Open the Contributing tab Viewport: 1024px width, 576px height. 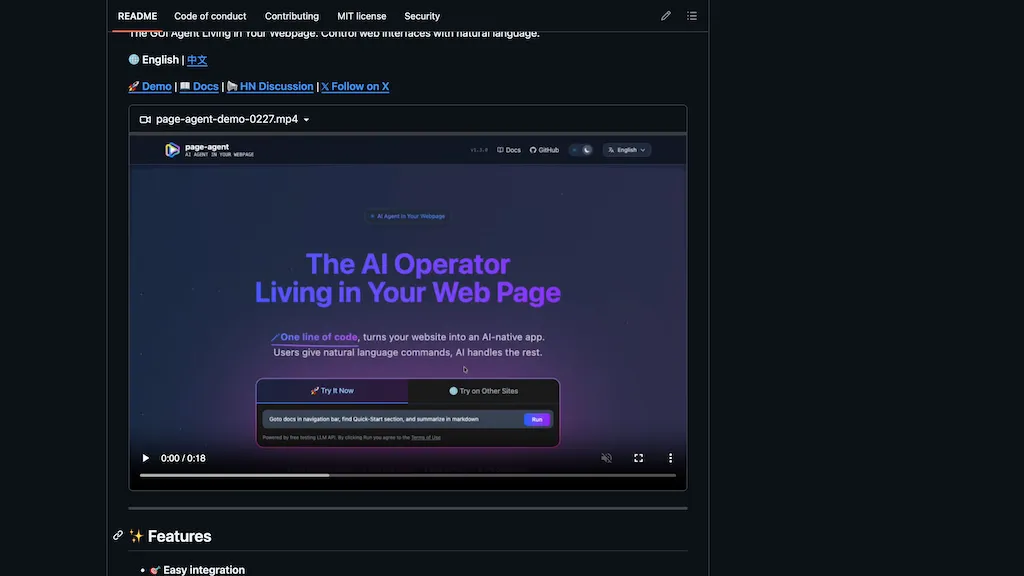pos(291,16)
